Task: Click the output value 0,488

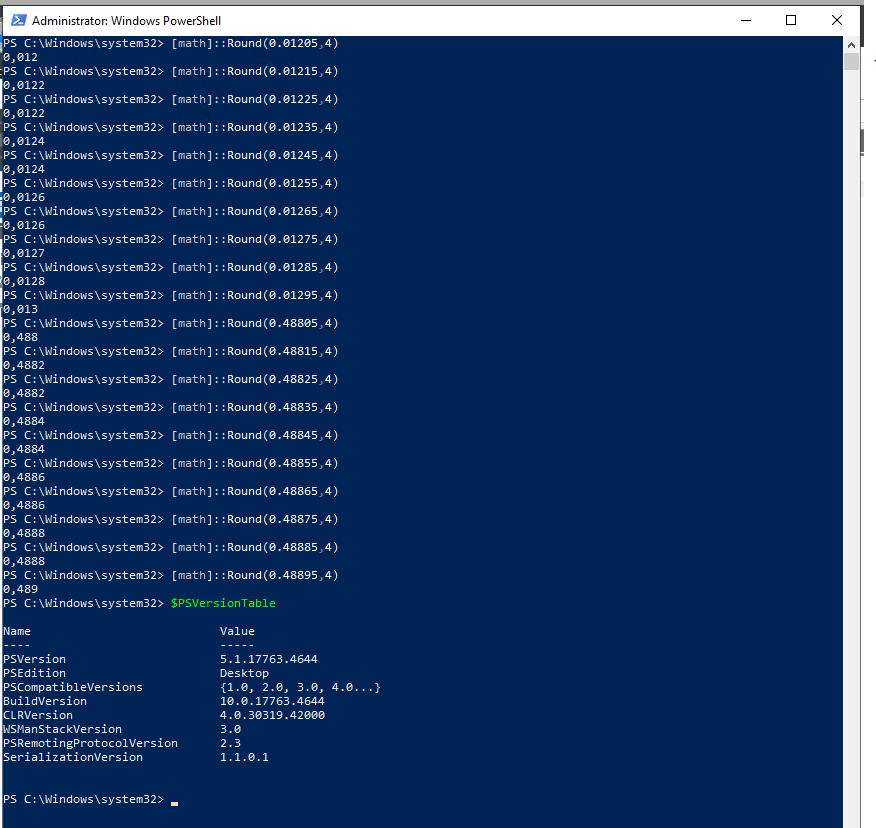Action: (21, 337)
